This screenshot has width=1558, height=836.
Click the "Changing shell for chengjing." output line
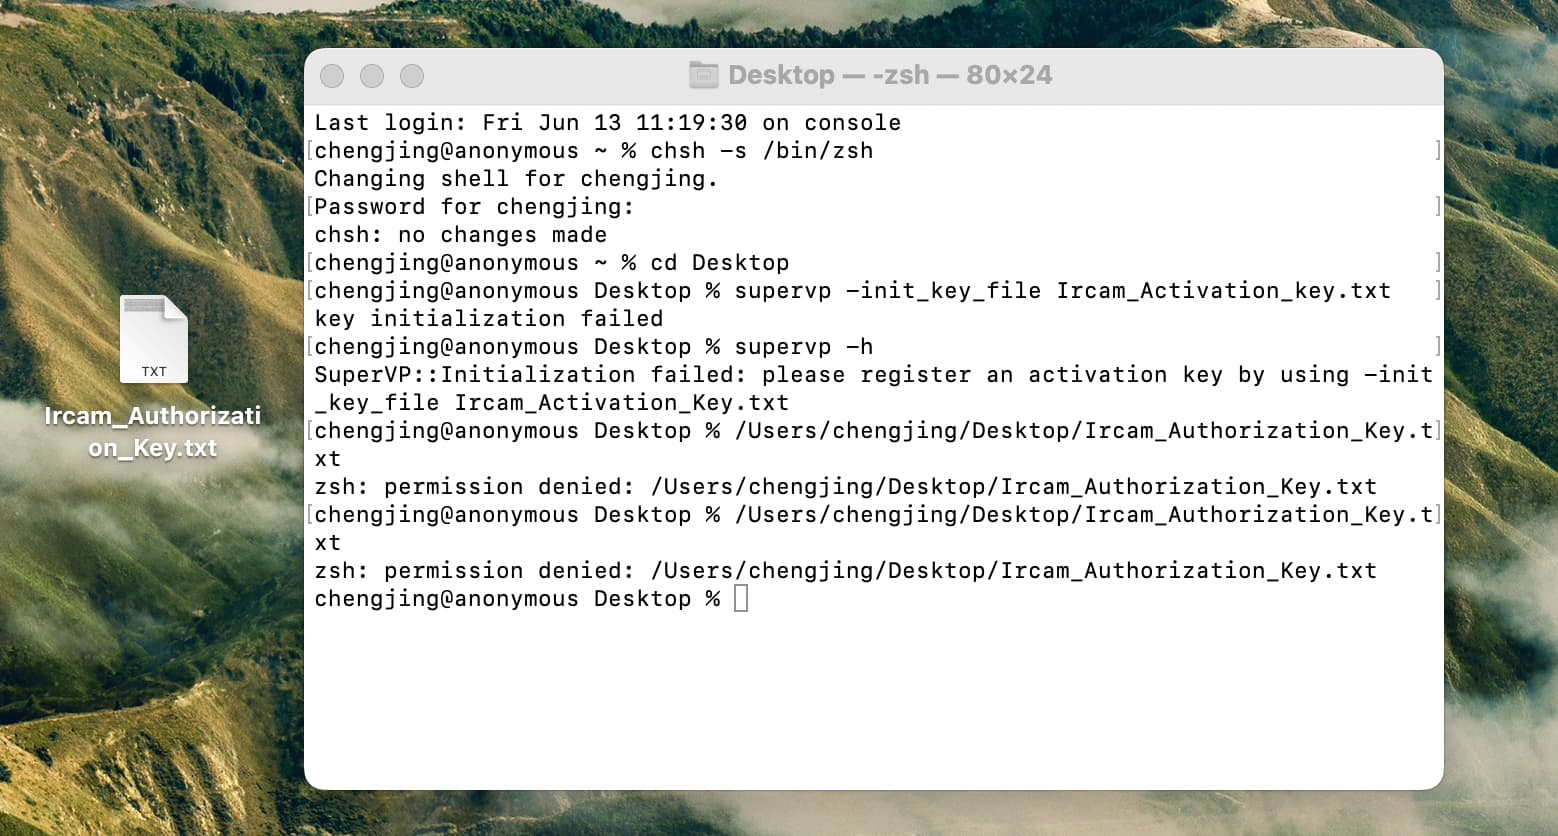(516, 179)
